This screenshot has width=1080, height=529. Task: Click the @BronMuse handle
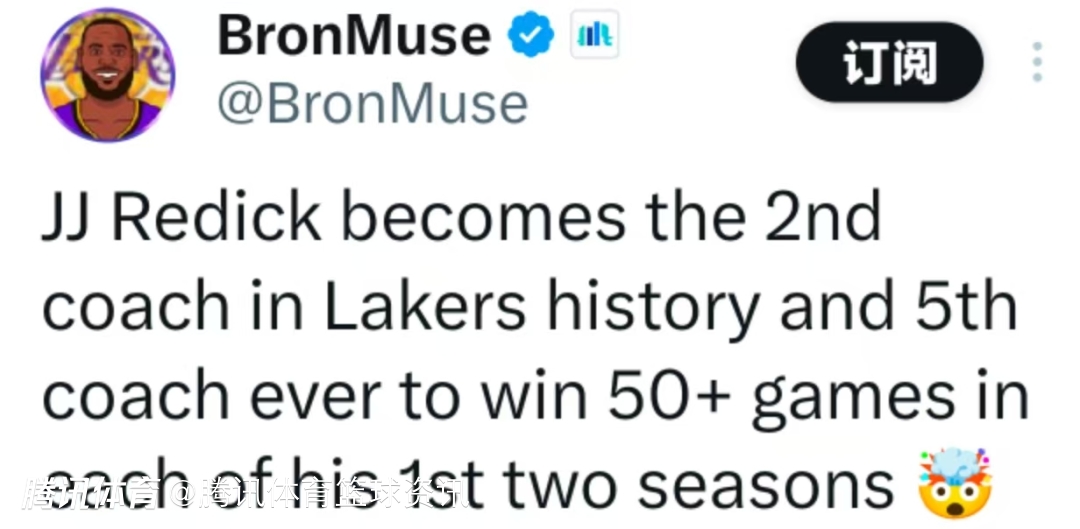point(372,102)
